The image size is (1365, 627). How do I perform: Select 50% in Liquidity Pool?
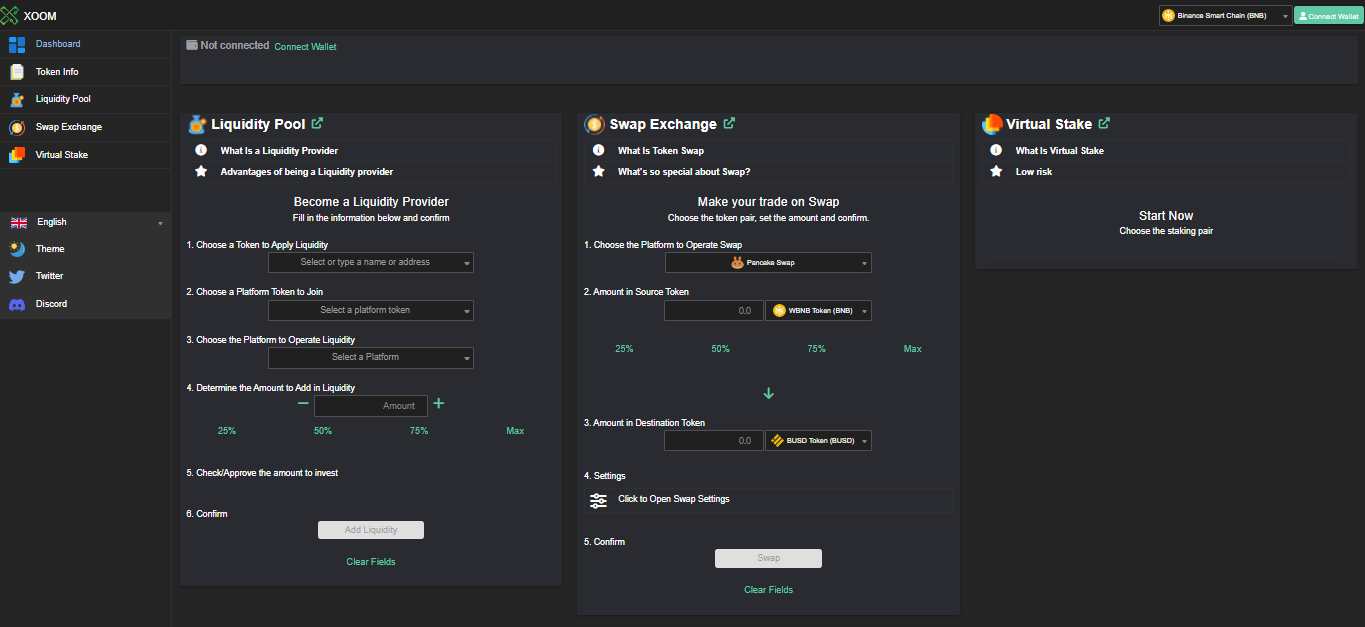pos(323,431)
